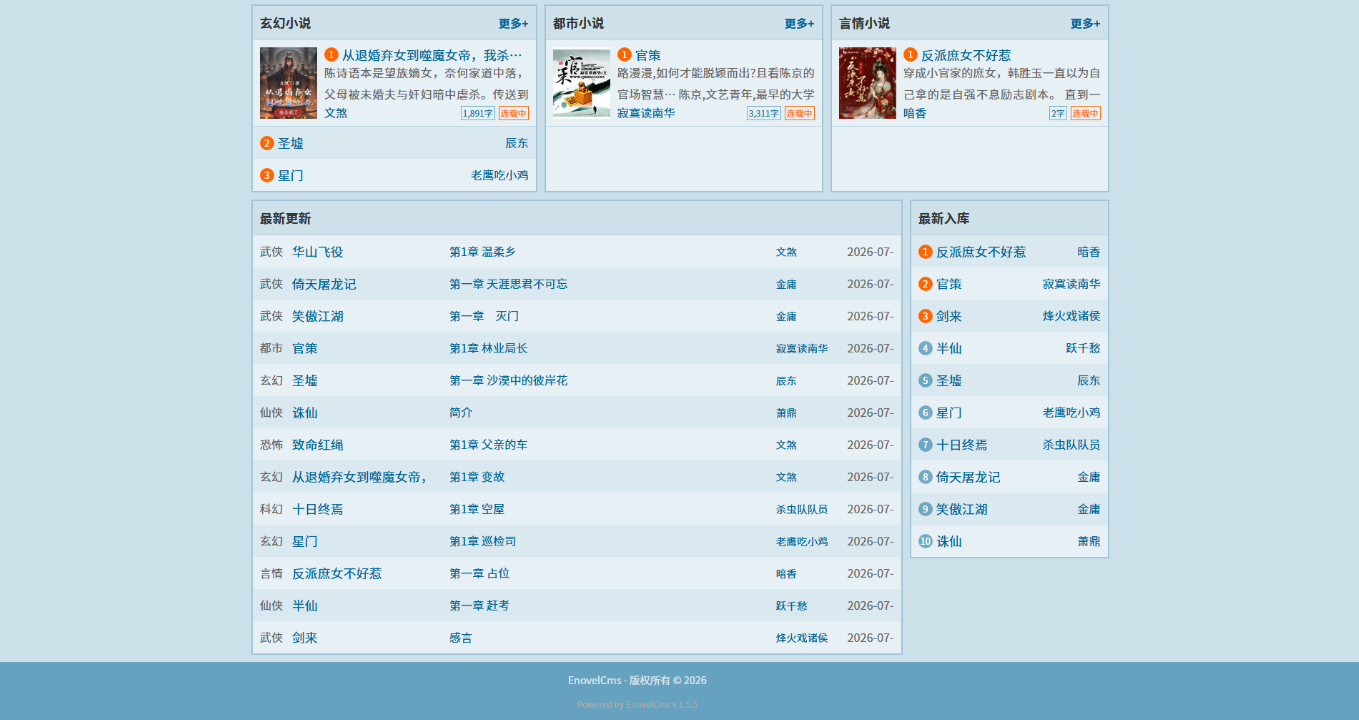Image resolution: width=1359 pixels, height=720 pixels.
Task: Click author 烽火戏诸侯 in 最新入库 list
Action: (x=1071, y=316)
